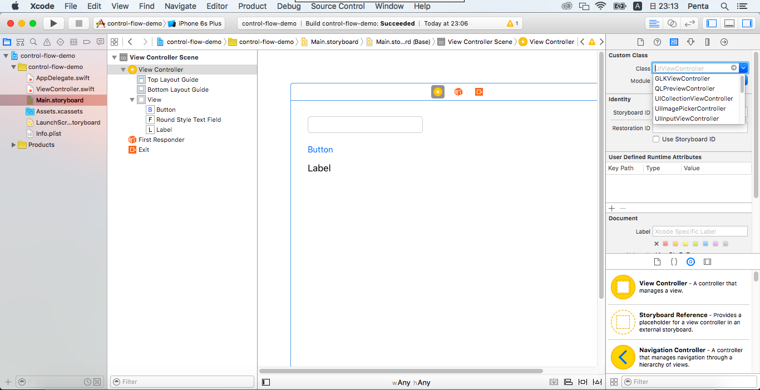Screen dimensions: 760x390
Task: Show the Code Snippet library
Action: pos(674,262)
